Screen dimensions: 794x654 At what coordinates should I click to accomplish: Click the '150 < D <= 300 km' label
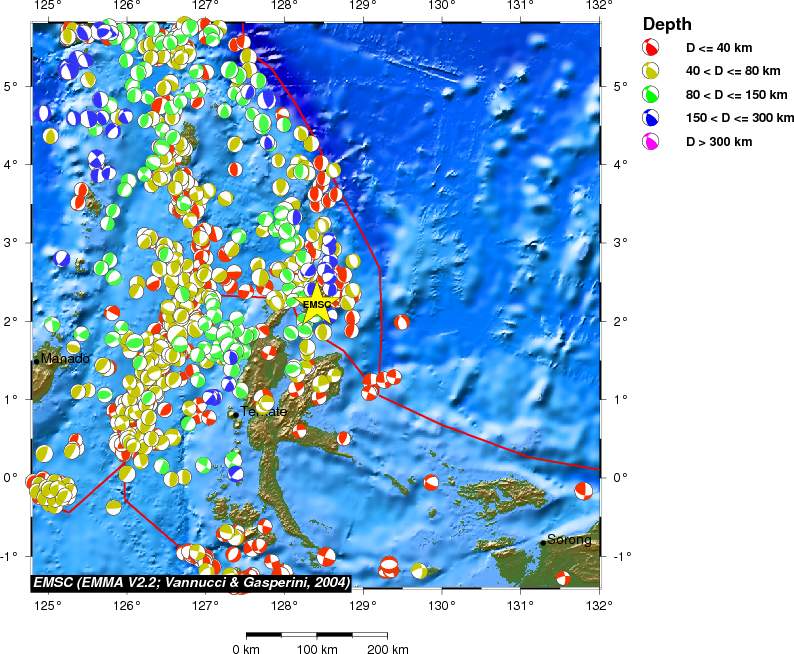pyautogui.click(x=740, y=118)
